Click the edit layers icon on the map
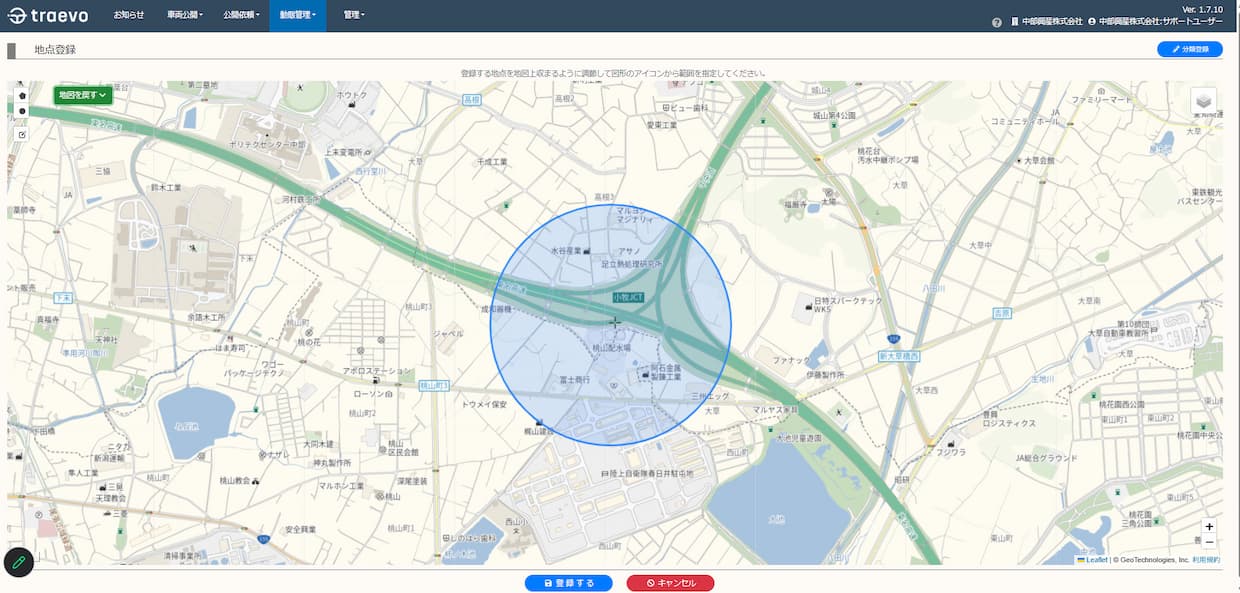The image size is (1240, 593). pyautogui.click(x=22, y=134)
